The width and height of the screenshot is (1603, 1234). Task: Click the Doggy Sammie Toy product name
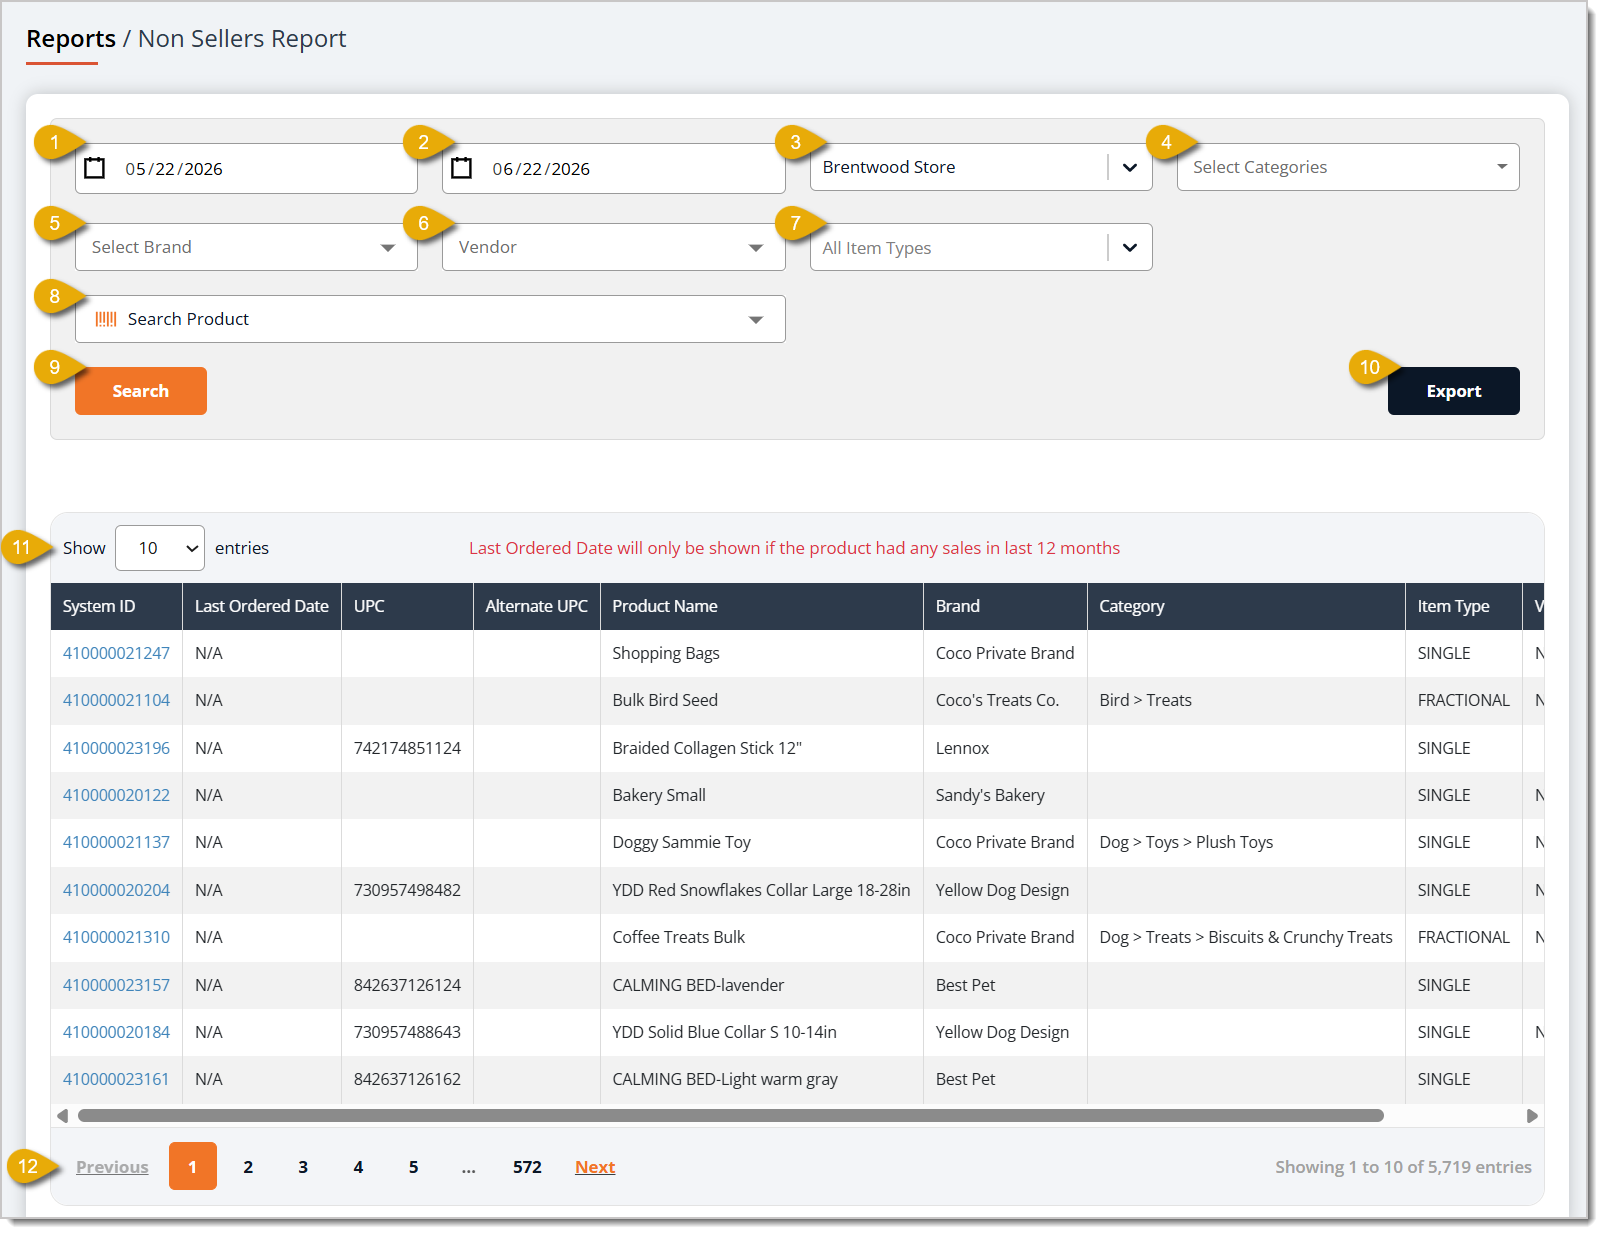tap(681, 842)
